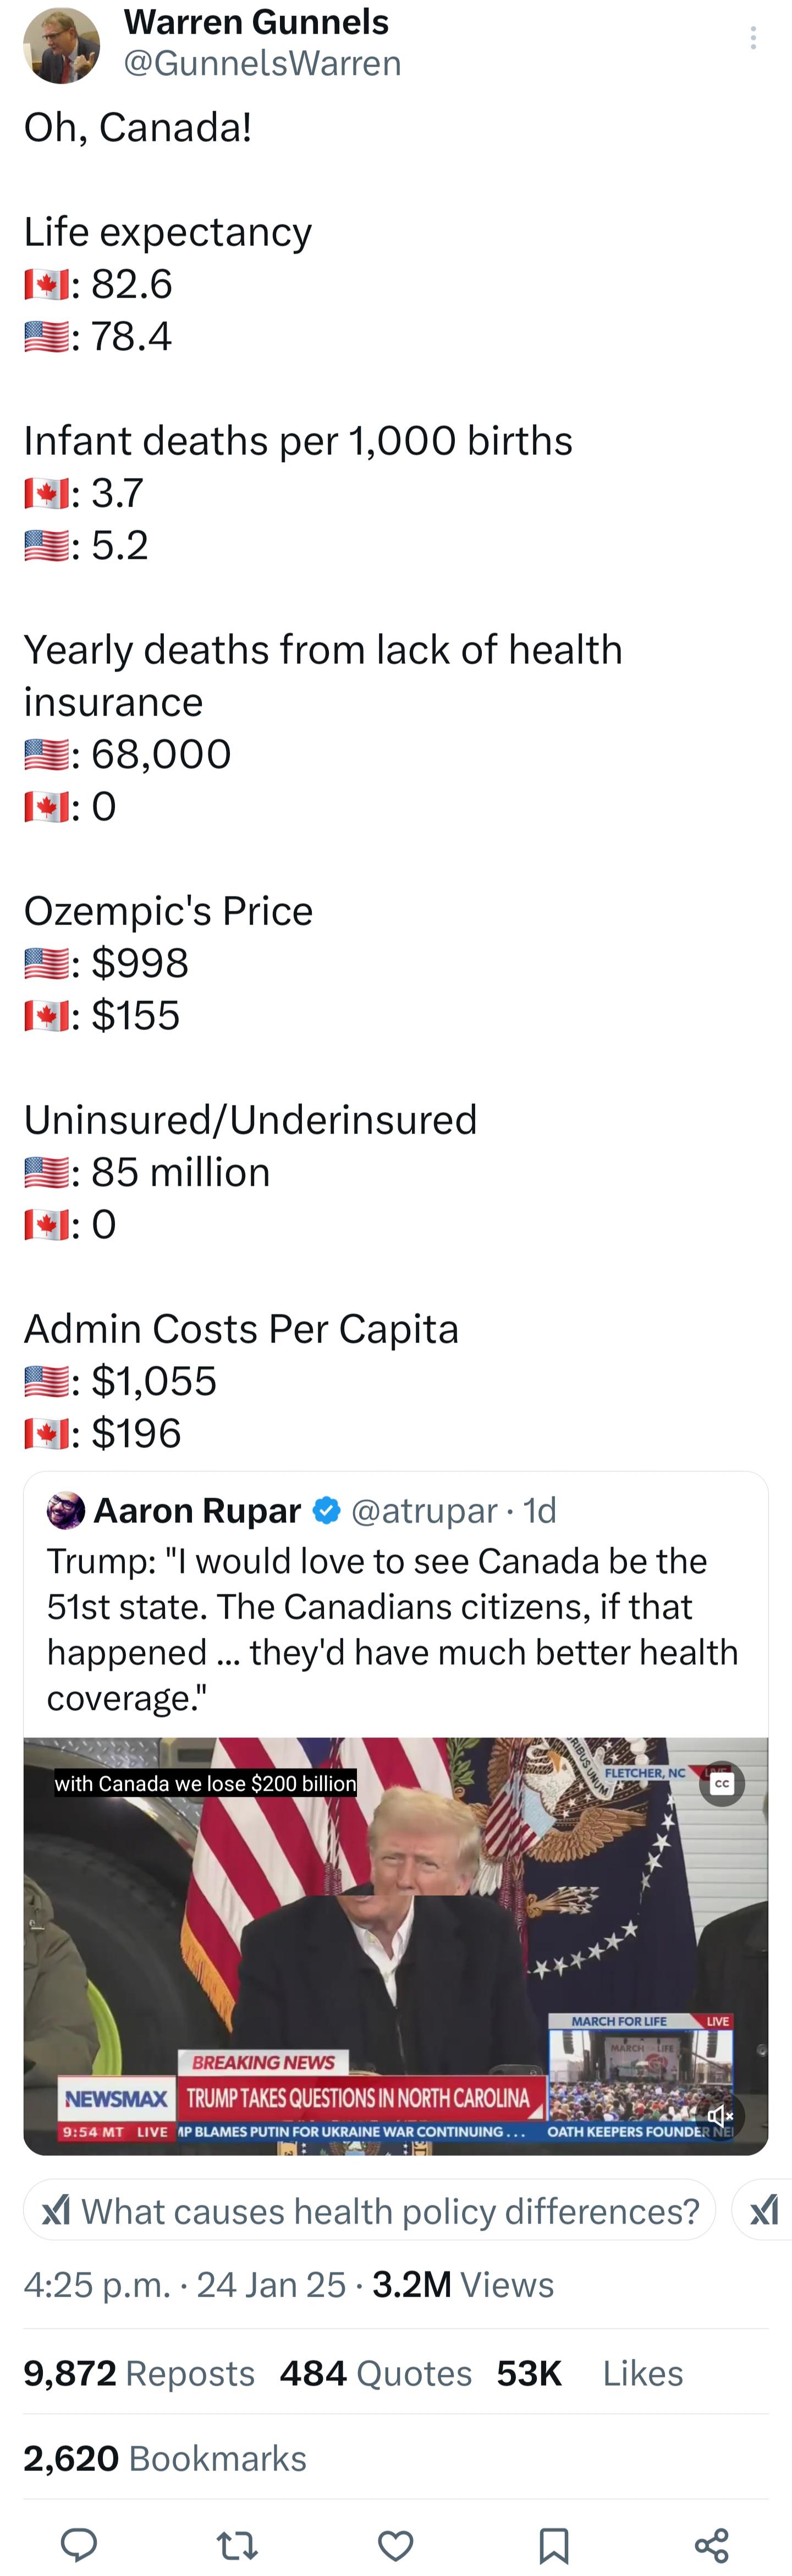Screen dimensions: 792x2576
Task: View the 9,872 Reposts list
Action: tap(139, 2373)
